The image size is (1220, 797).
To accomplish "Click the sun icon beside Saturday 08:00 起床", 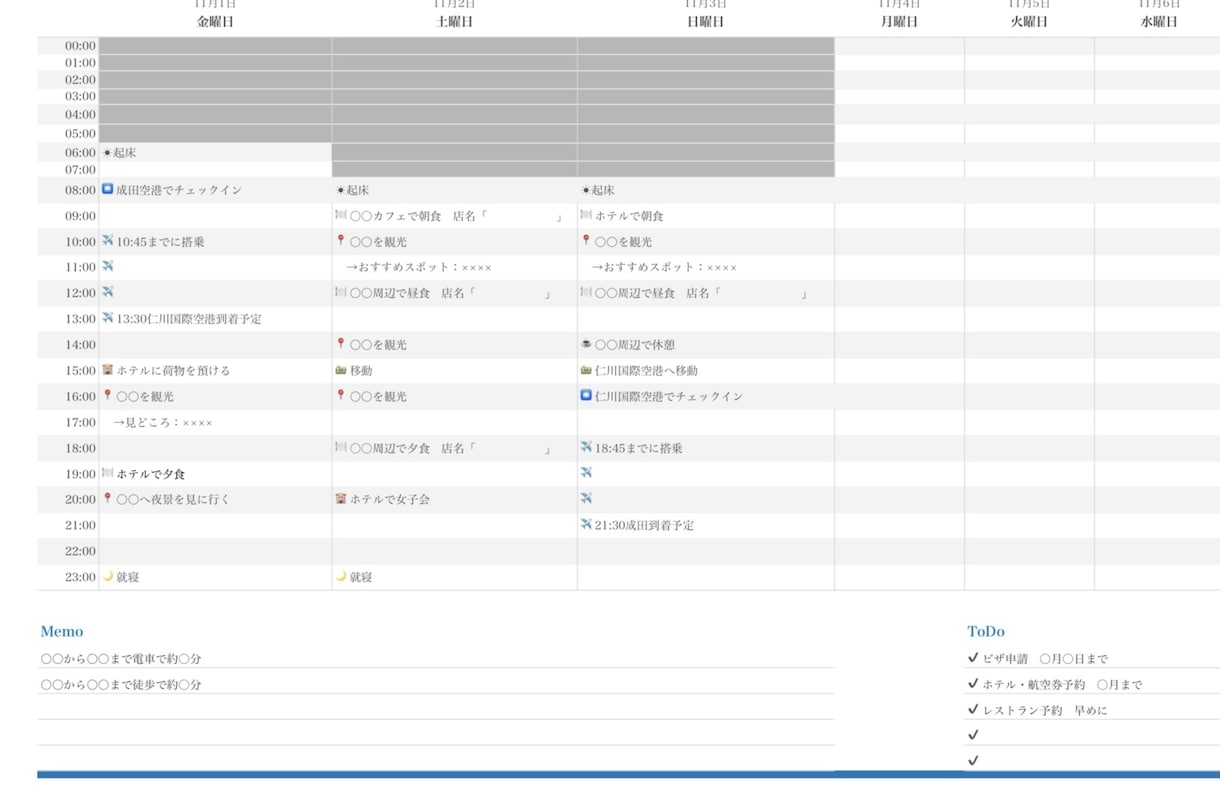I will click(x=340, y=189).
